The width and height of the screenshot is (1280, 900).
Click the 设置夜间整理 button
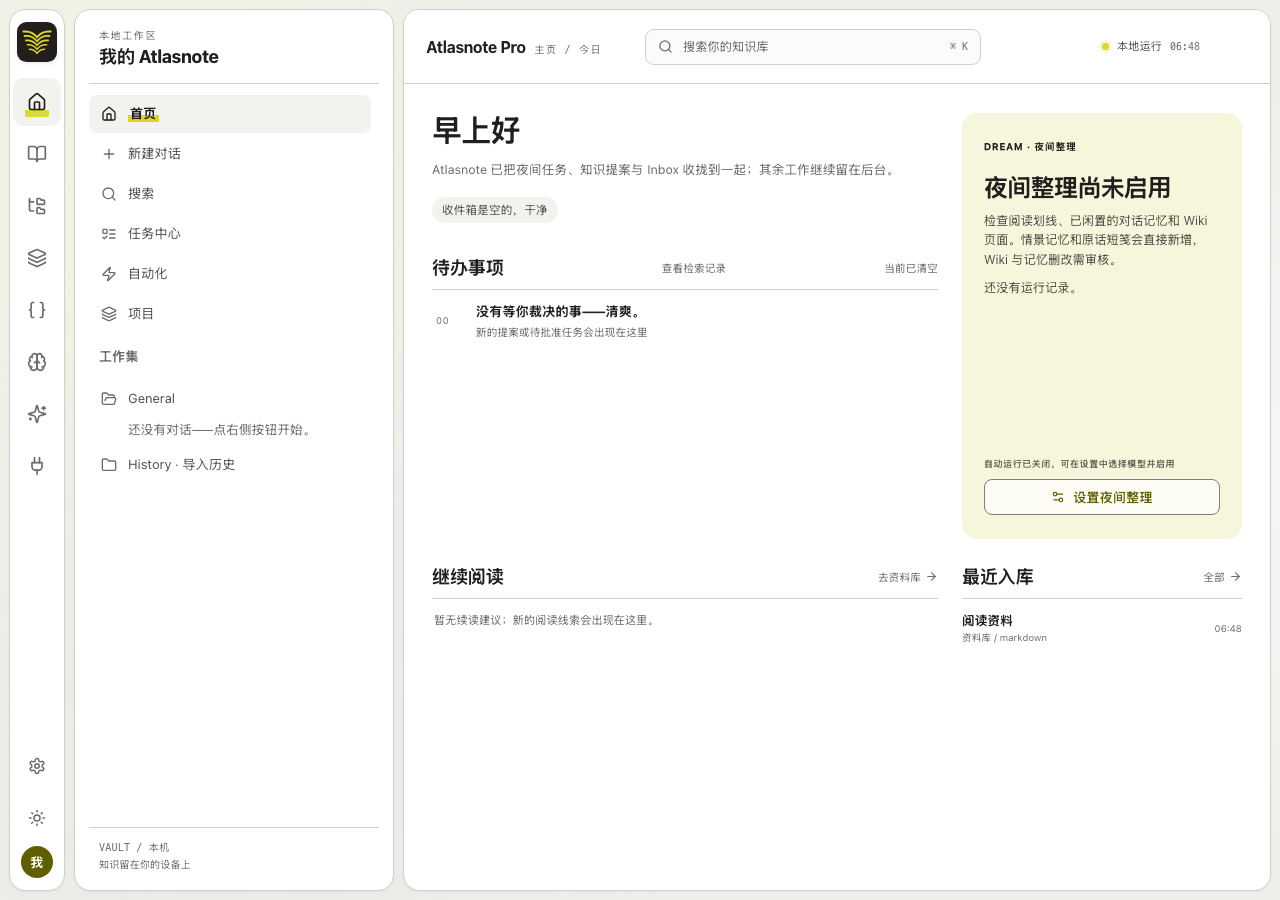pos(1102,497)
